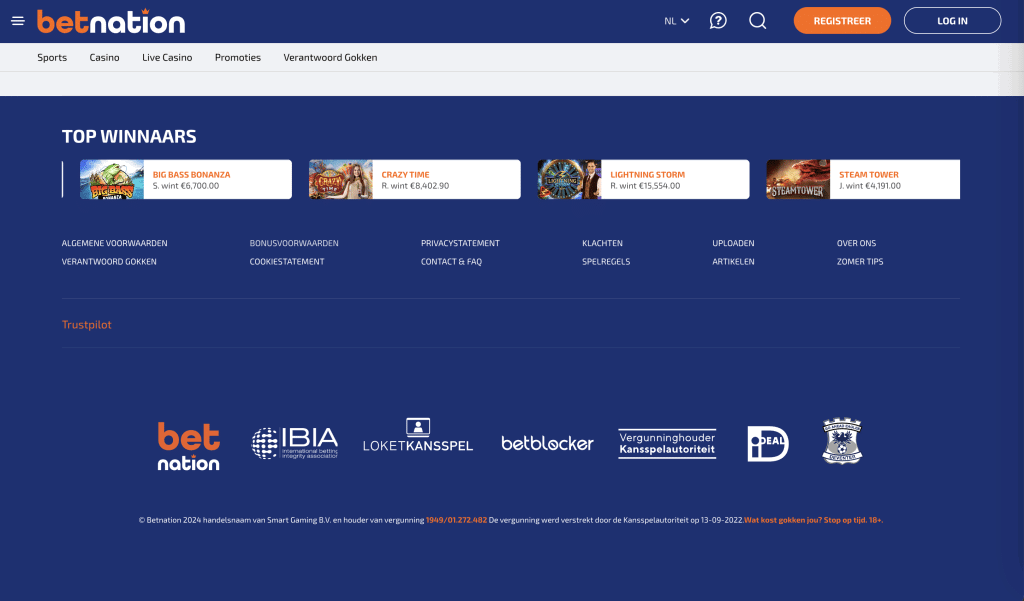Open the search magnifier icon
Screen dimensions: 1024x601
(758, 21)
